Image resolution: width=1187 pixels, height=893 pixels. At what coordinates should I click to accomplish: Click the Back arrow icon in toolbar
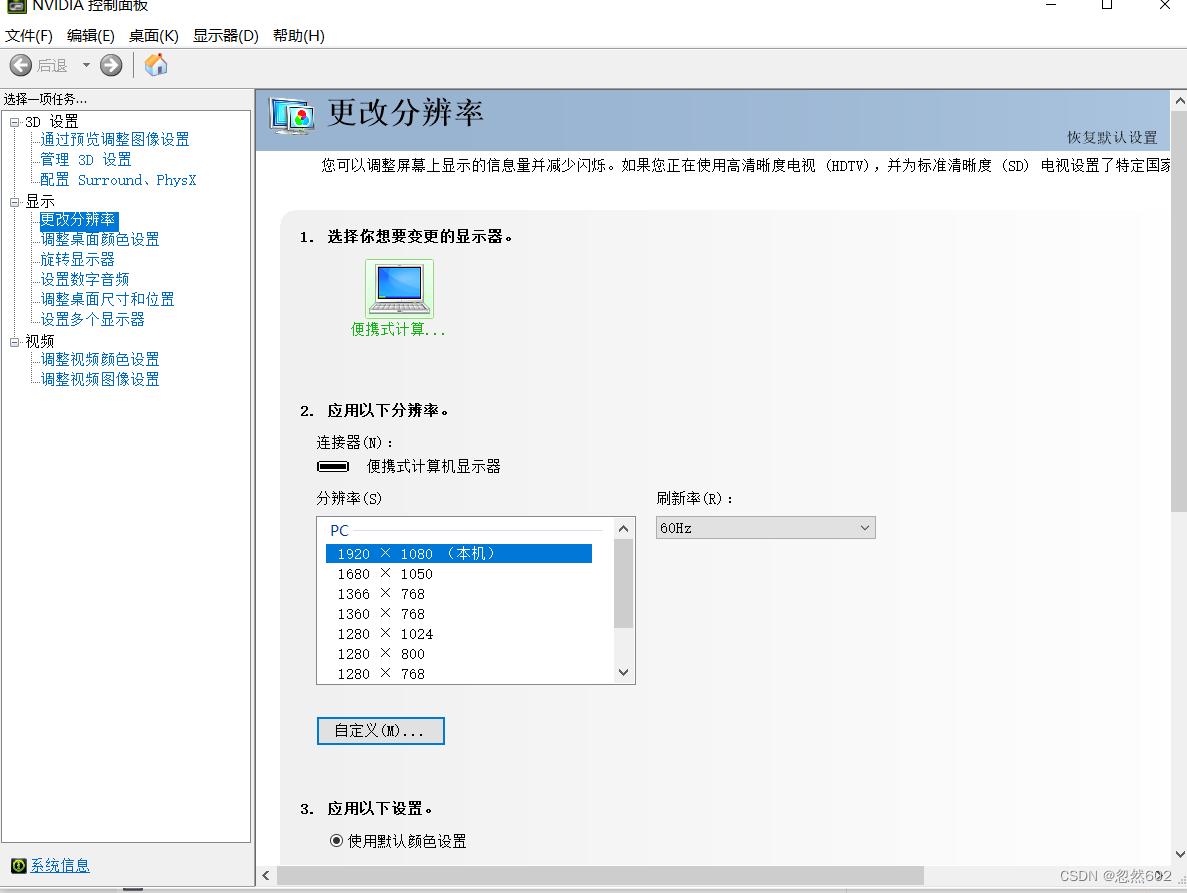point(20,66)
